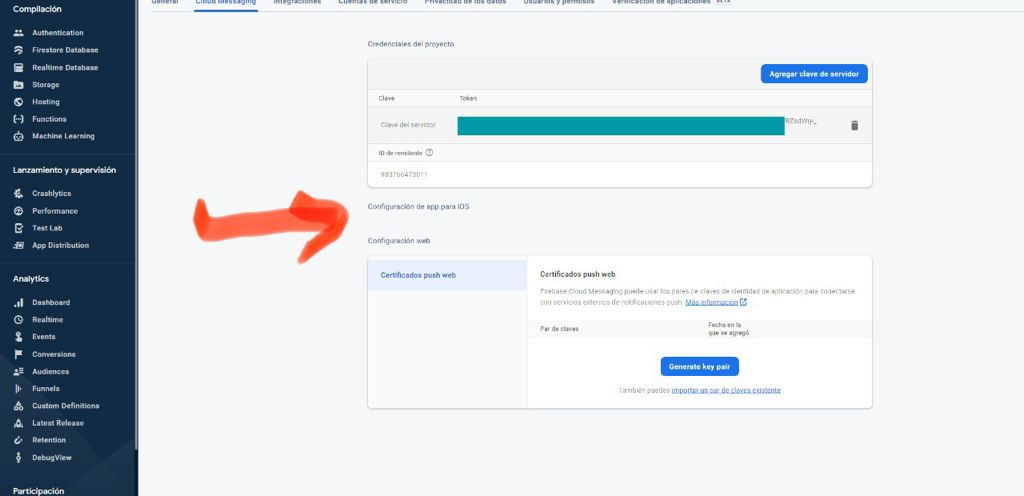Switch to the Integraciones tab
The image size is (1024, 496).
pos(298,3)
